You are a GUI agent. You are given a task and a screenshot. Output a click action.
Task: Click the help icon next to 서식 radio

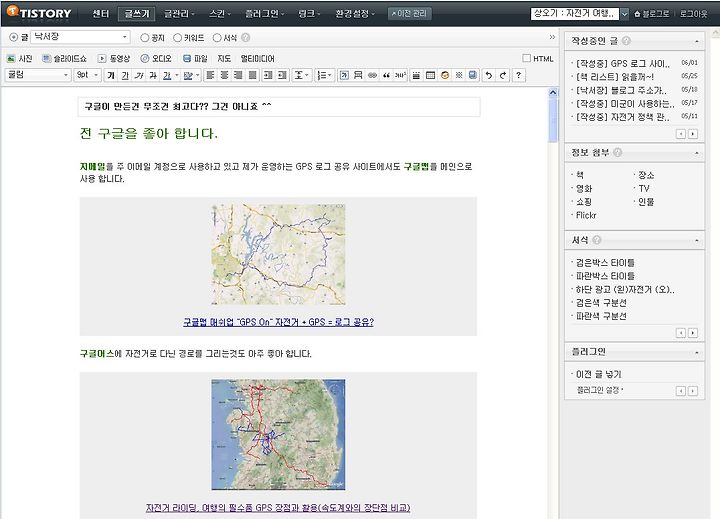click(246, 38)
